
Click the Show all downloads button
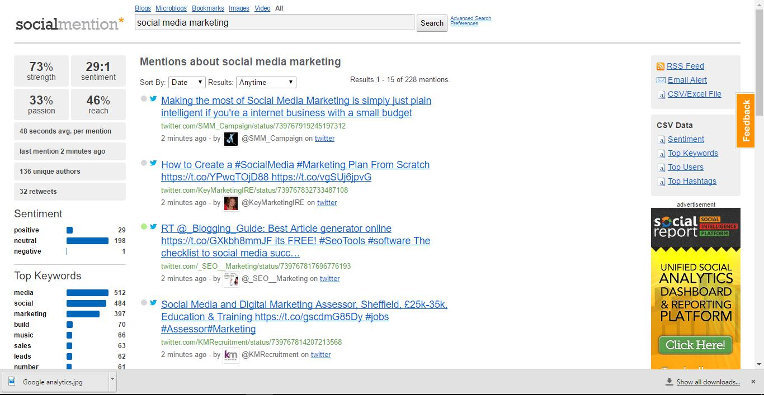click(703, 382)
